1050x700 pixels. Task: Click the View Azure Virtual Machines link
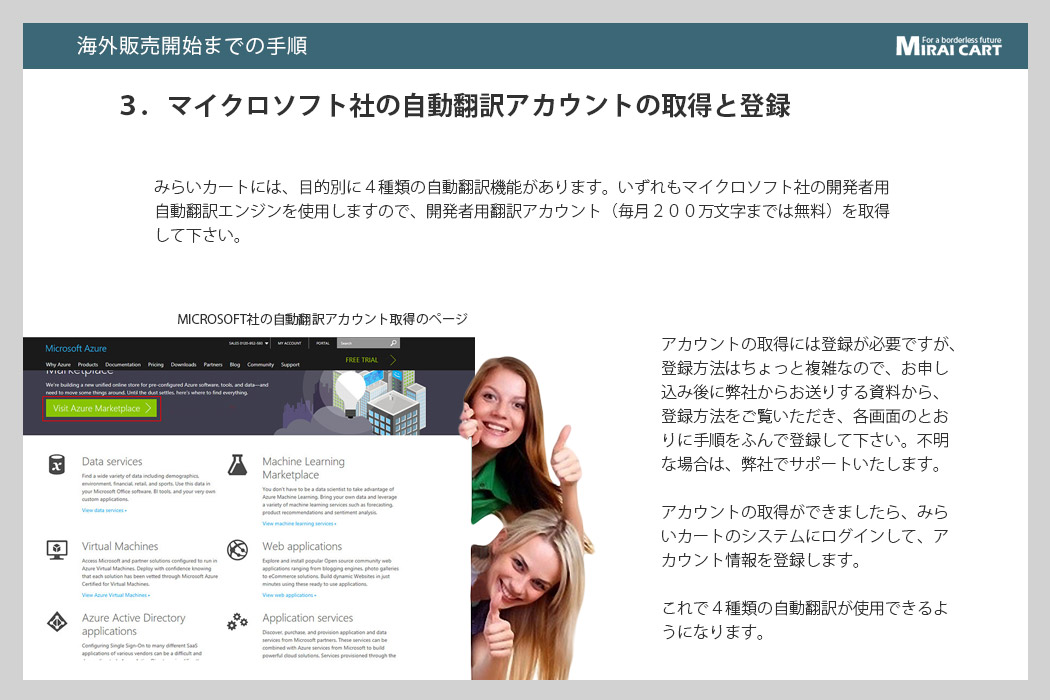pyautogui.click(x=115, y=595)
